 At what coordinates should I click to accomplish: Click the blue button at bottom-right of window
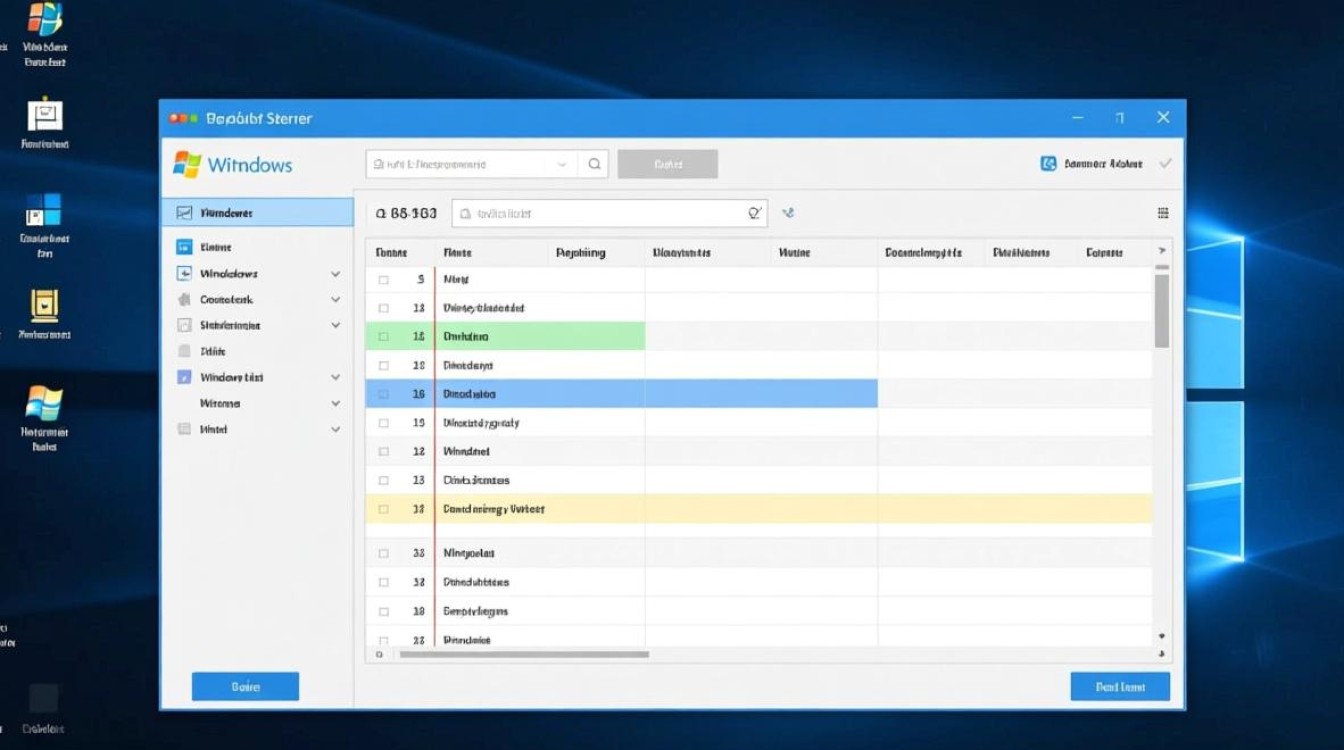click(x=1119, y=687)
